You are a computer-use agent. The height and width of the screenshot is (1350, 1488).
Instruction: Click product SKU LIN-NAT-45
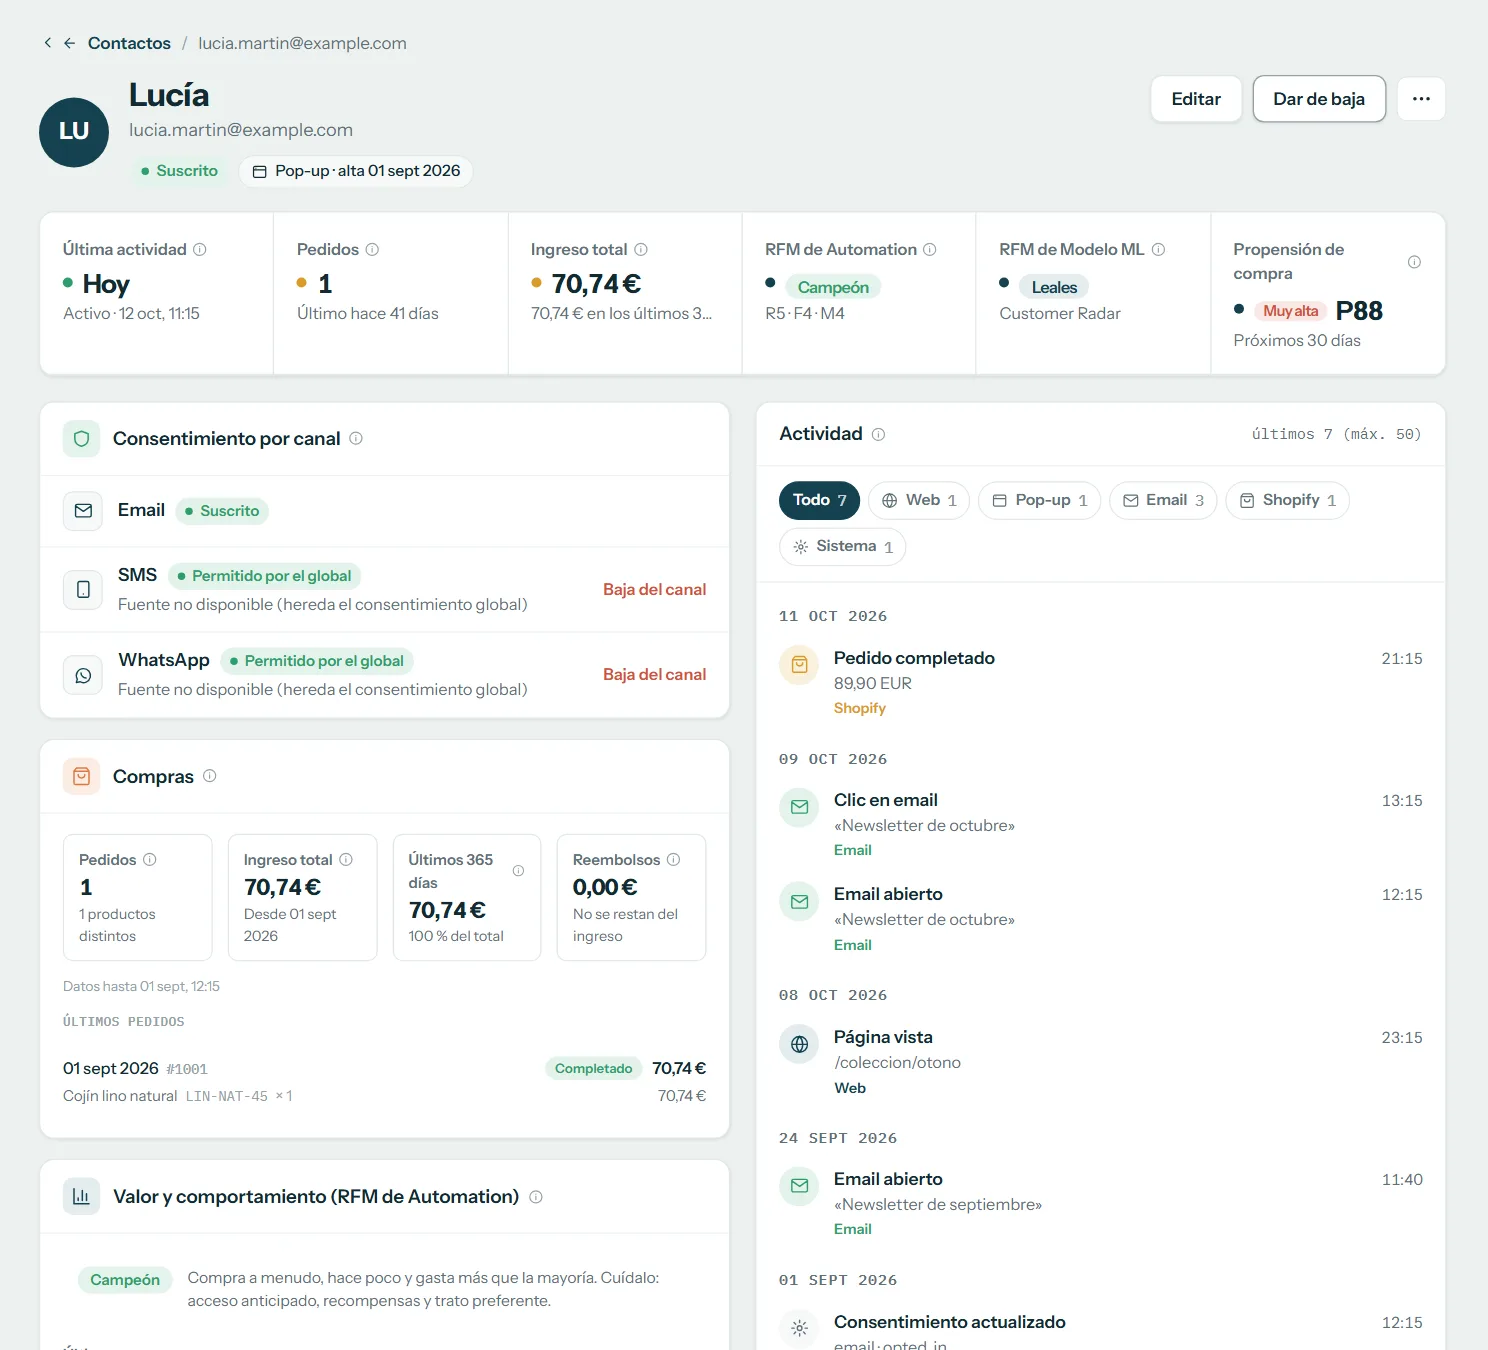pos(227,1097)
